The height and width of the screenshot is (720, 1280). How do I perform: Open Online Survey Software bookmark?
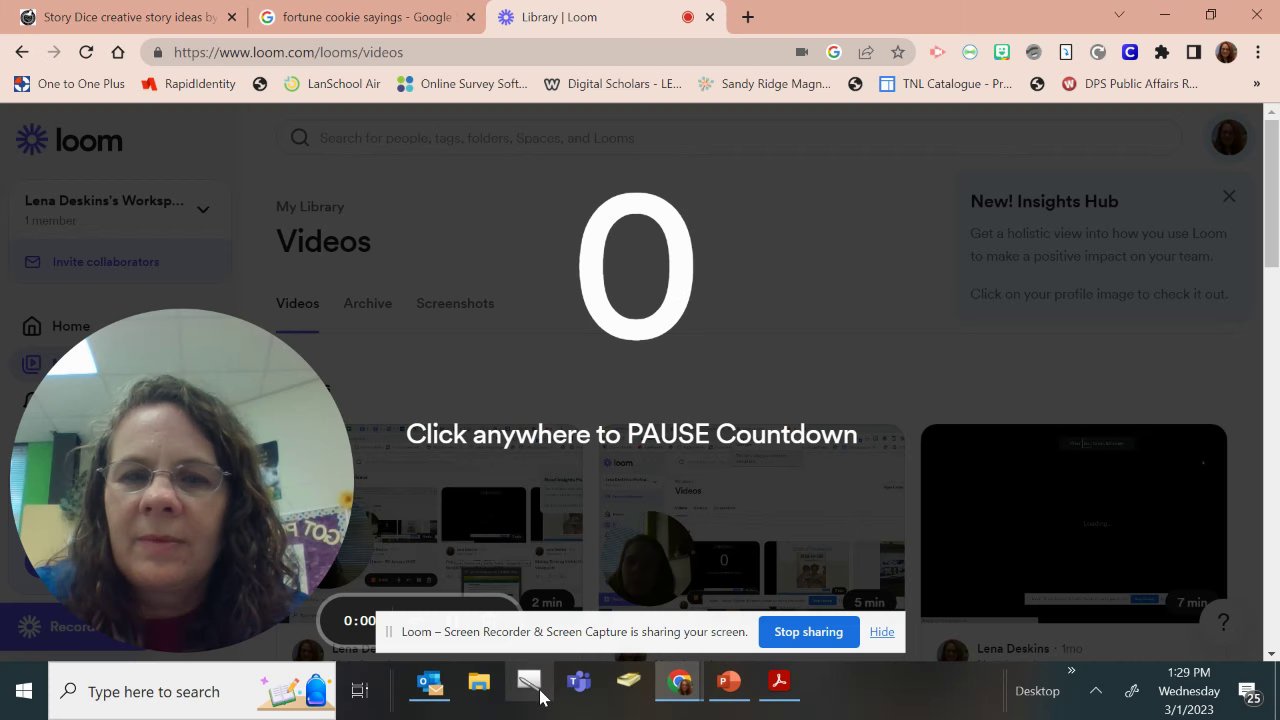pos(462,84)
